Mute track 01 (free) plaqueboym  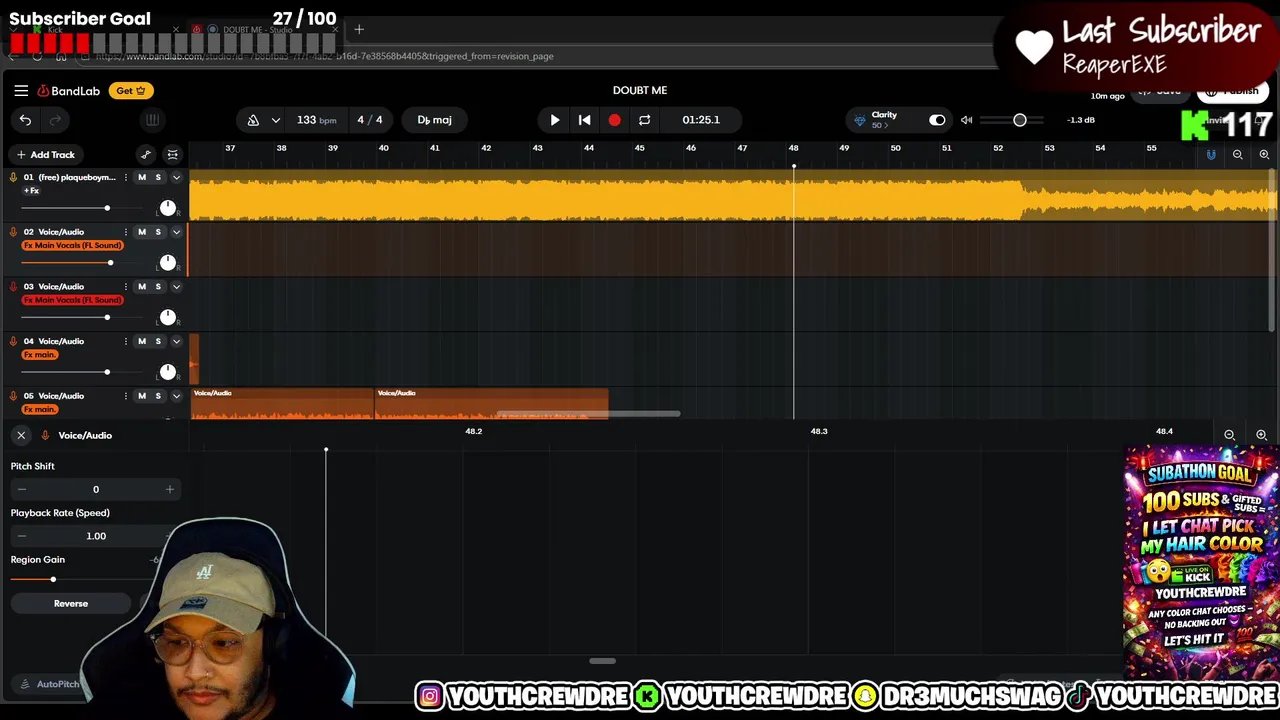[142, 177]
